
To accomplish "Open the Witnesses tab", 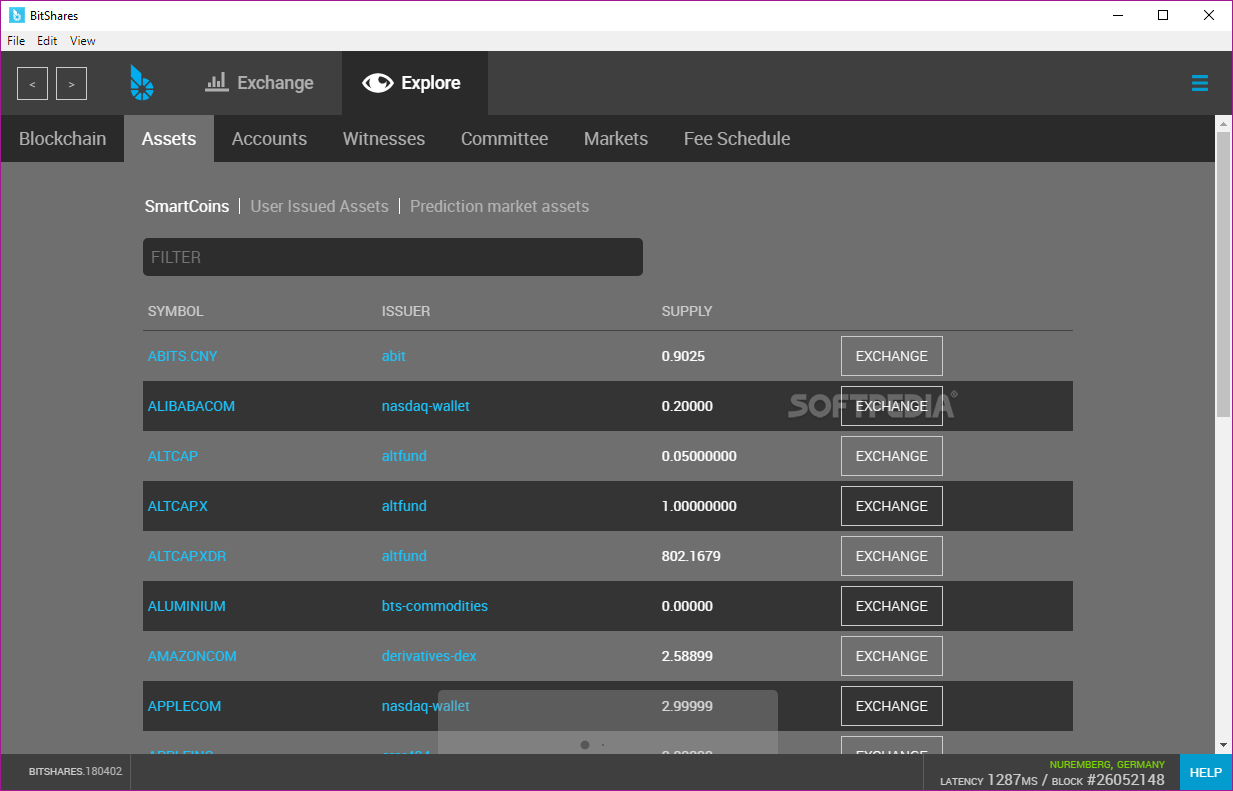I will pos(384,139).
